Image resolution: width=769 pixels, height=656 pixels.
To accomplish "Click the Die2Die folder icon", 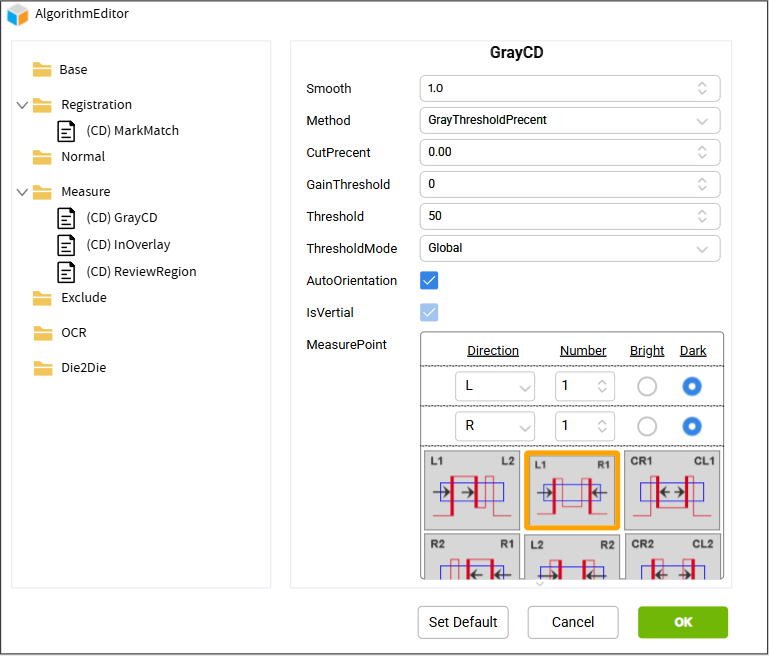I will click(x=42, y=368).
